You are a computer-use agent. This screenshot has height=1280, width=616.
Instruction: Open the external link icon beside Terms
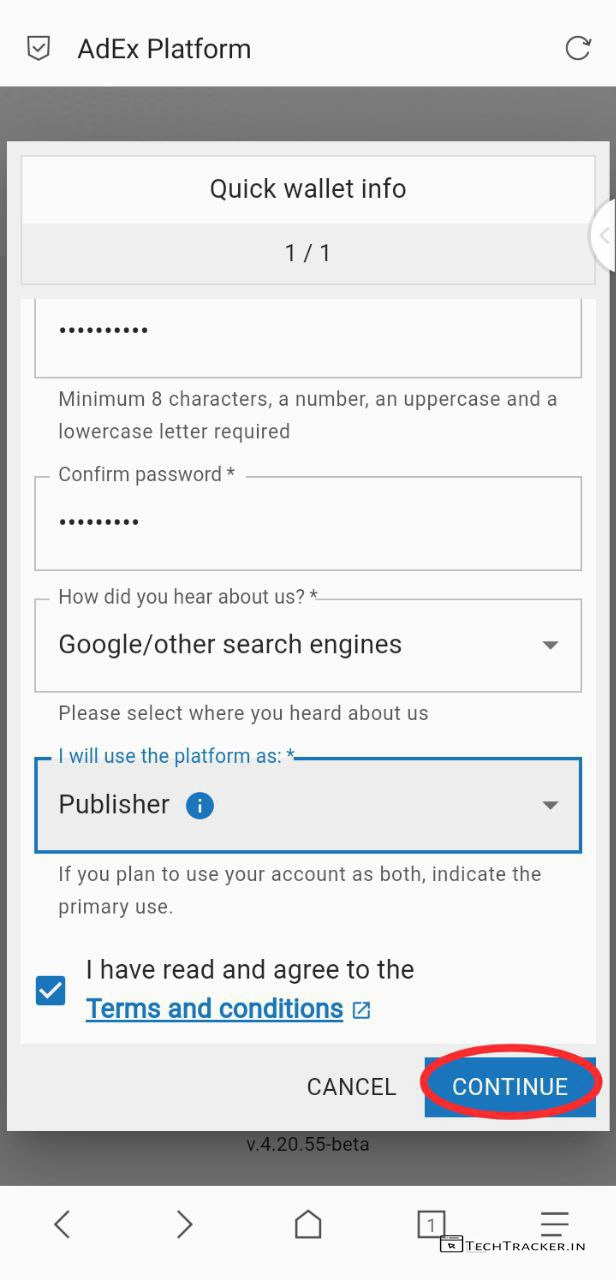[362, 1010]
